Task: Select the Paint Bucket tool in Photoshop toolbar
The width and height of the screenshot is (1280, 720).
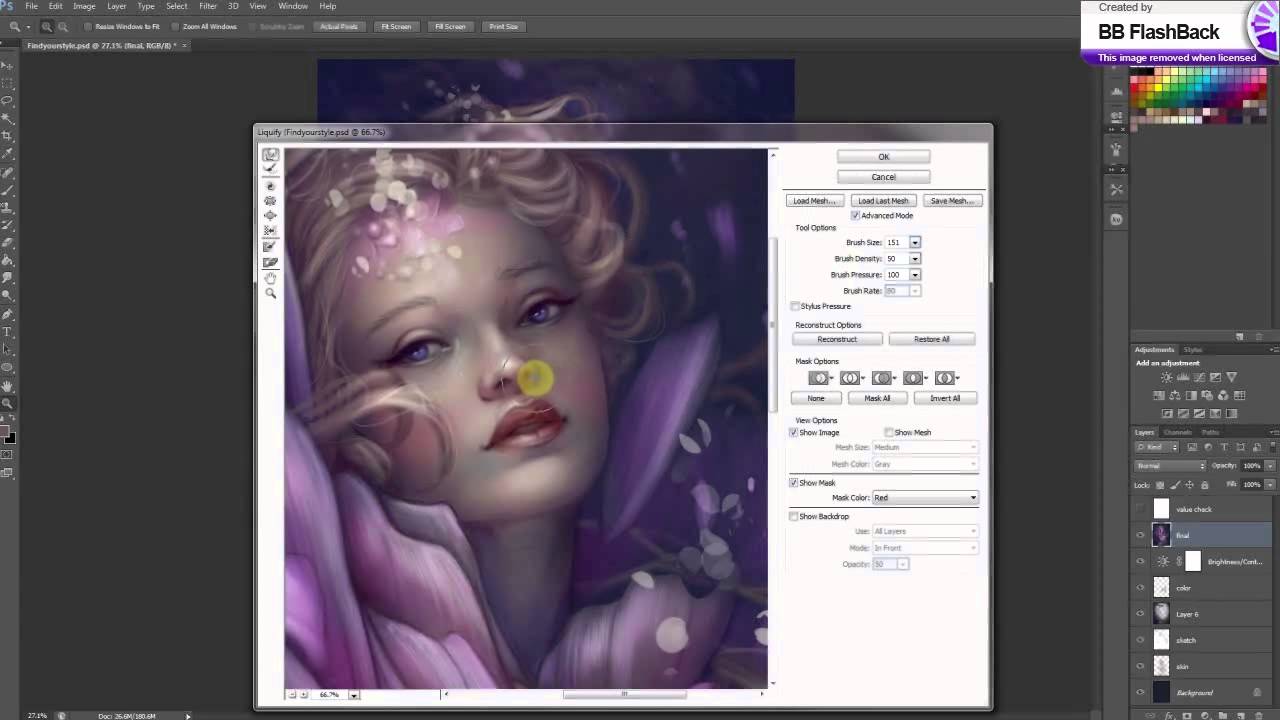Action: 7,260
